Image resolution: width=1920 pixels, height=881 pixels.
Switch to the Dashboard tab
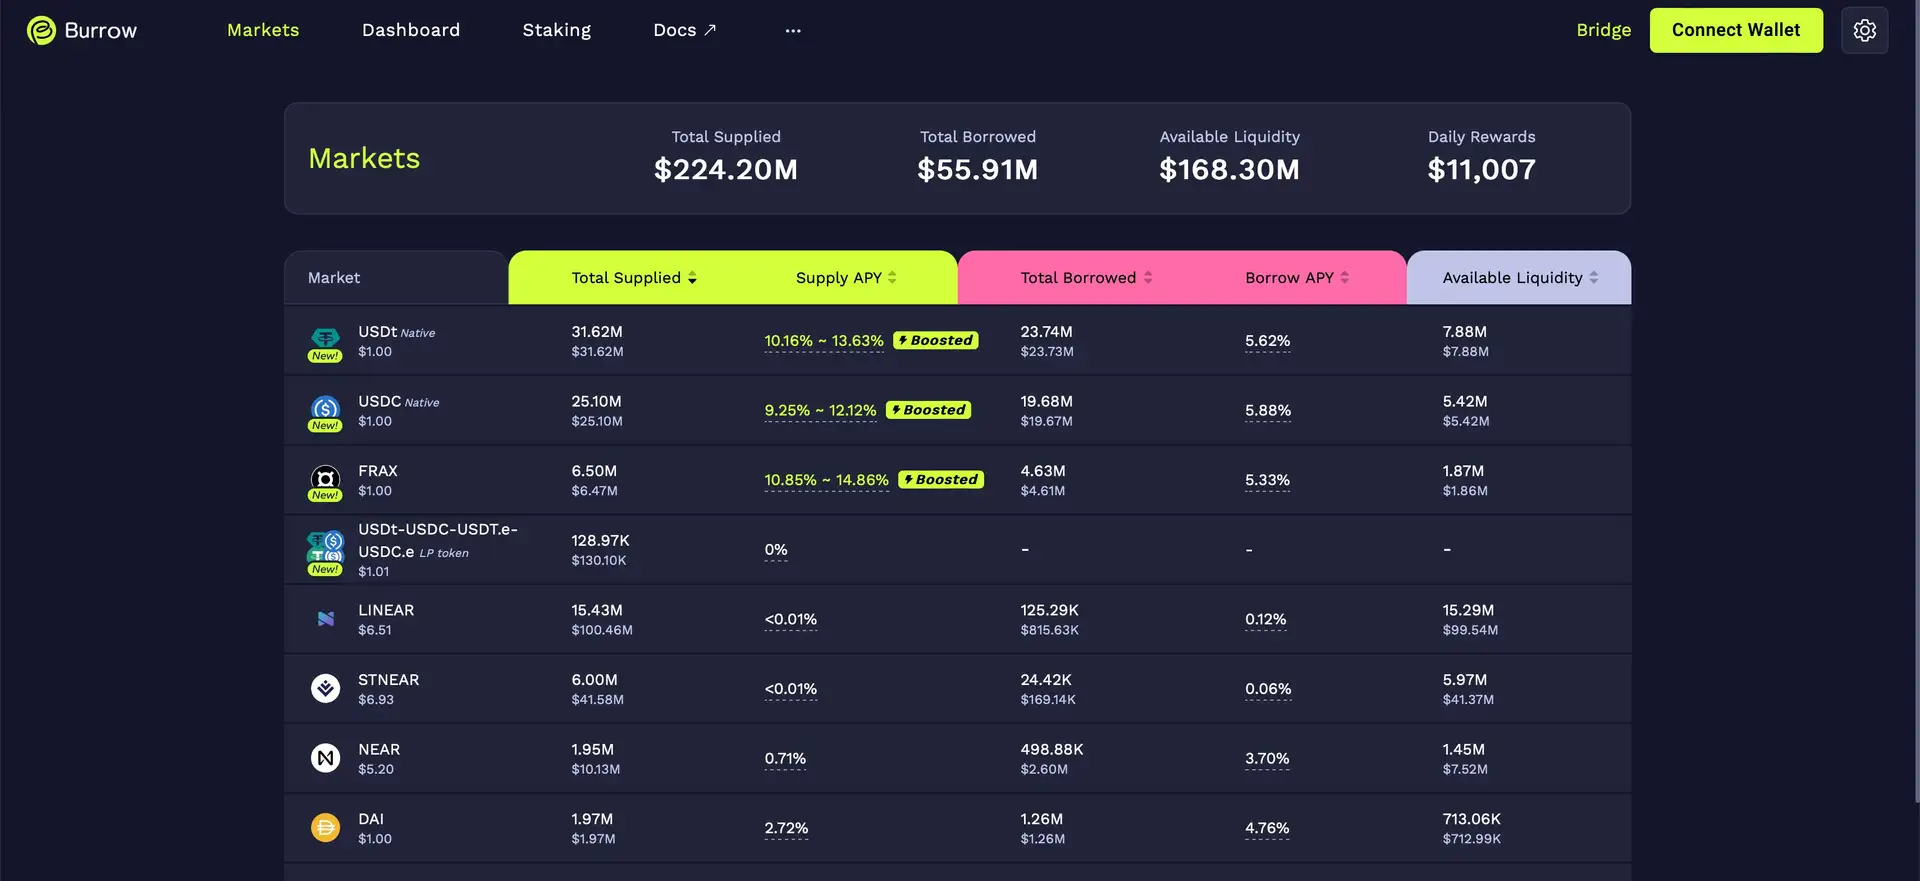411,30
